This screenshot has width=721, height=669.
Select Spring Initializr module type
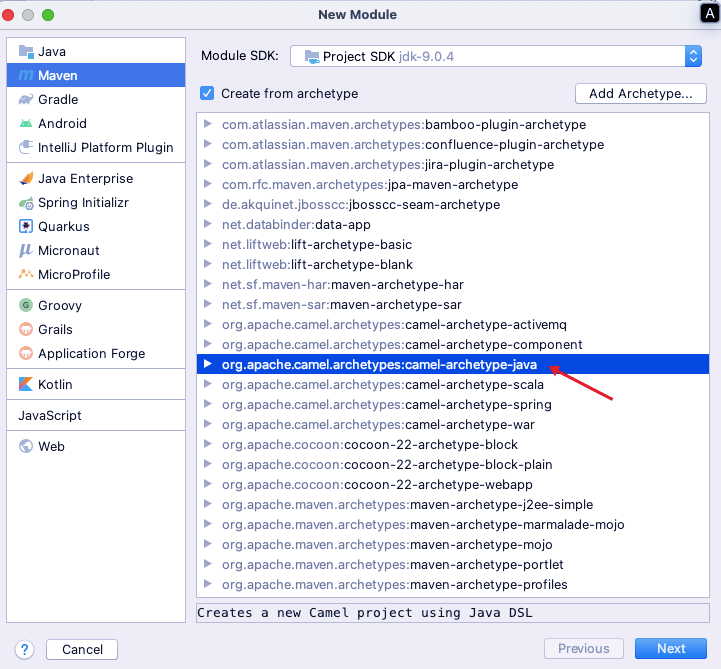(96, 202)
